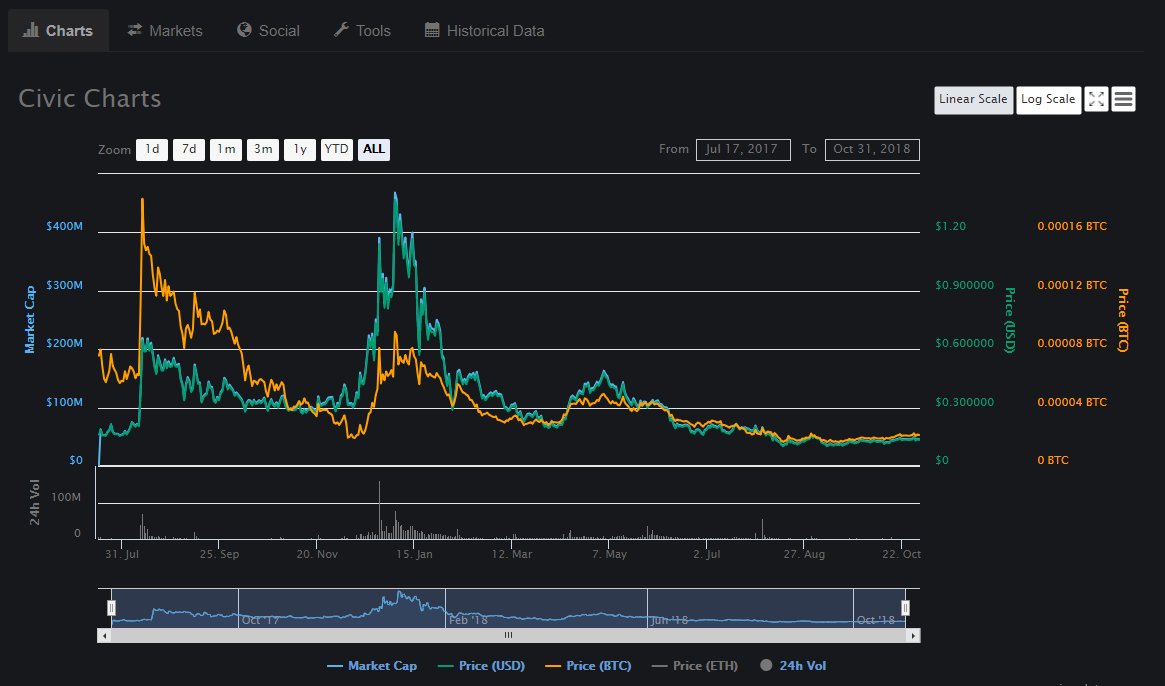
Task: Click the Social globe icon
Action: (244, 30)
